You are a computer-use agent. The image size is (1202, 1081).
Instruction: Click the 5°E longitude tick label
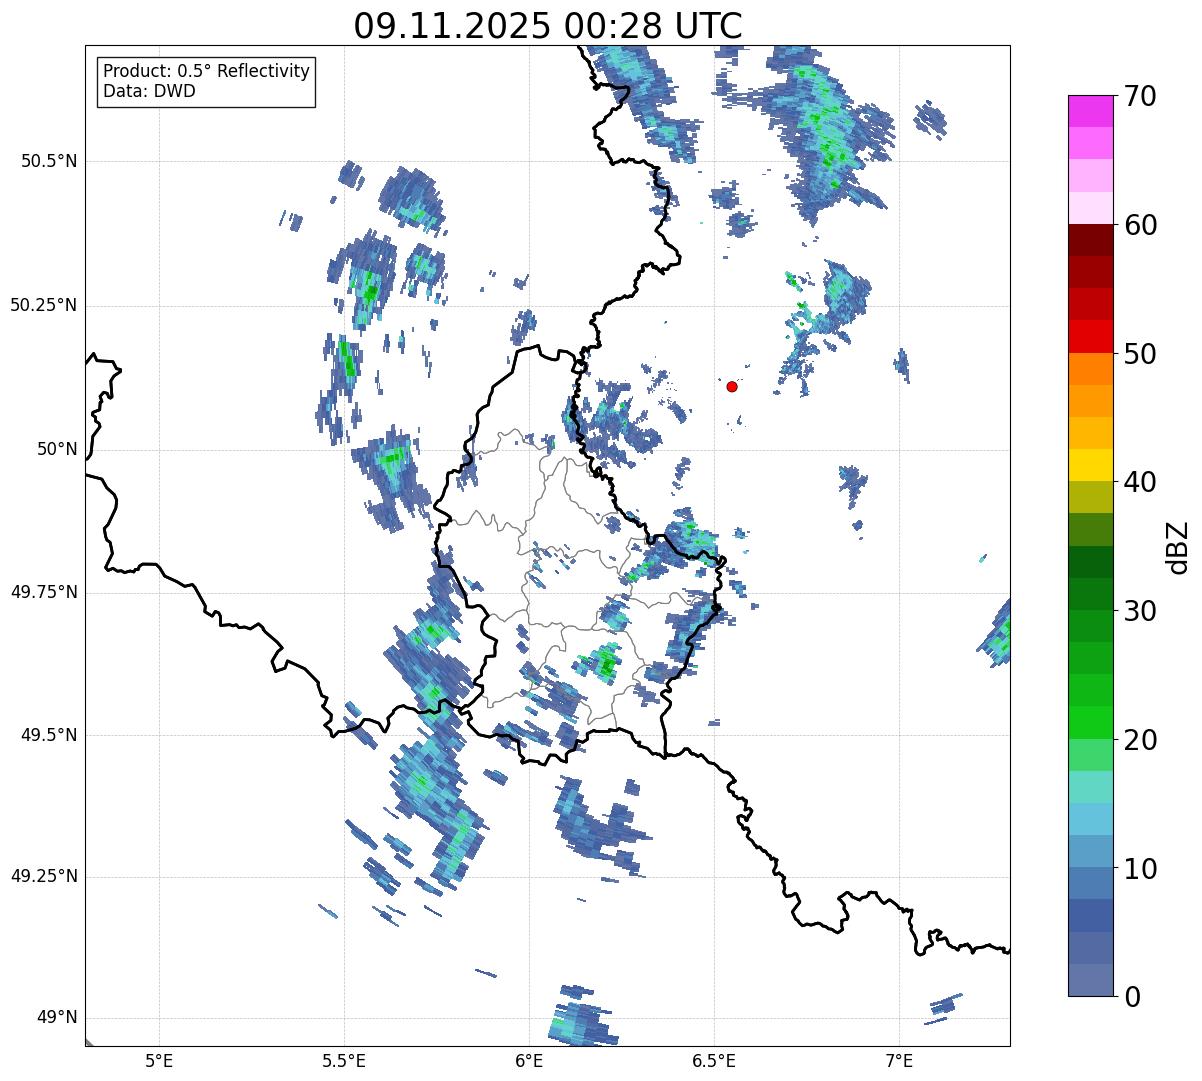pyautogui.click(x=159, y=1060)
